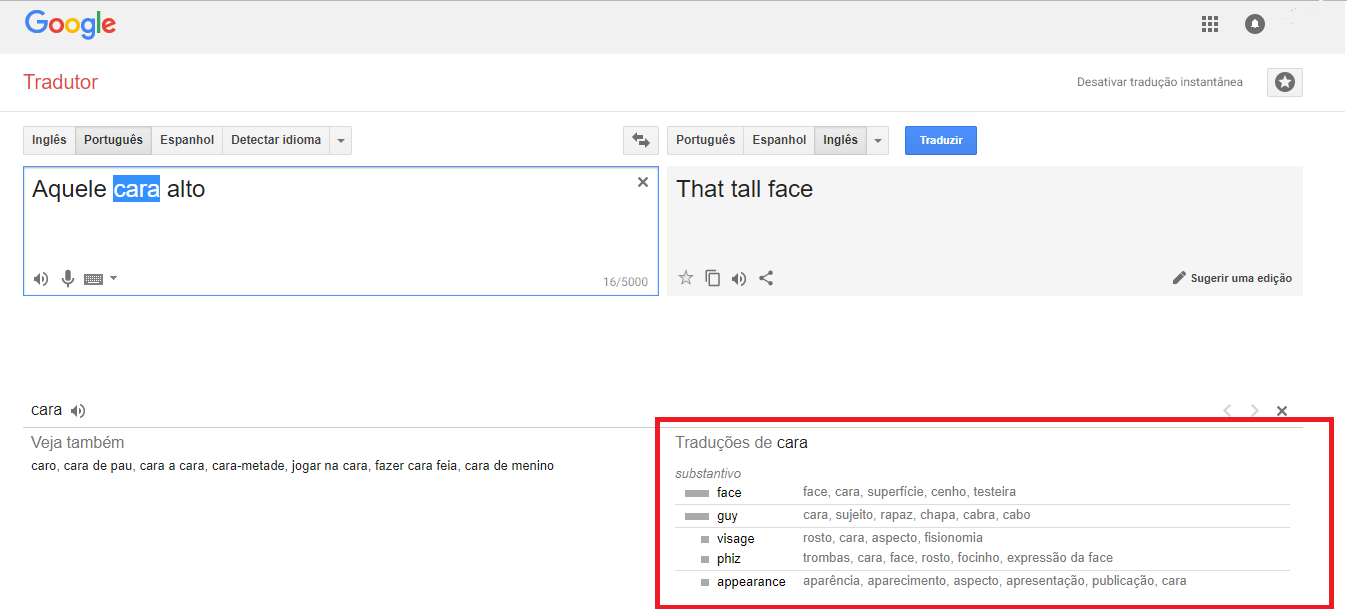Expand the target language dropdown arrow
Image resolution: width=1347 pixels, height=609 pixels.
tap(878, 141)
